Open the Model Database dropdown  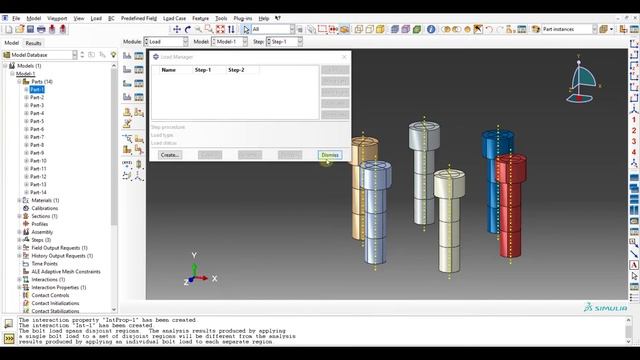[x=40, y=55]
